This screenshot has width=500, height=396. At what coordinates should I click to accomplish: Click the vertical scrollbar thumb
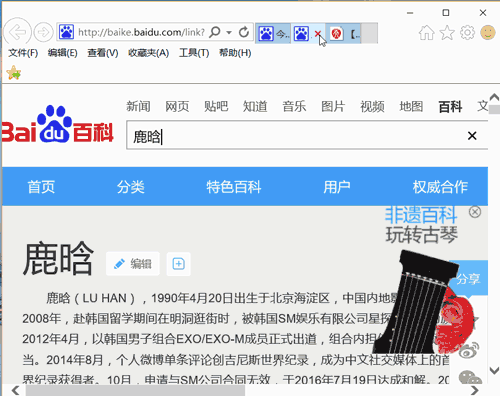(x=494, y=110)
